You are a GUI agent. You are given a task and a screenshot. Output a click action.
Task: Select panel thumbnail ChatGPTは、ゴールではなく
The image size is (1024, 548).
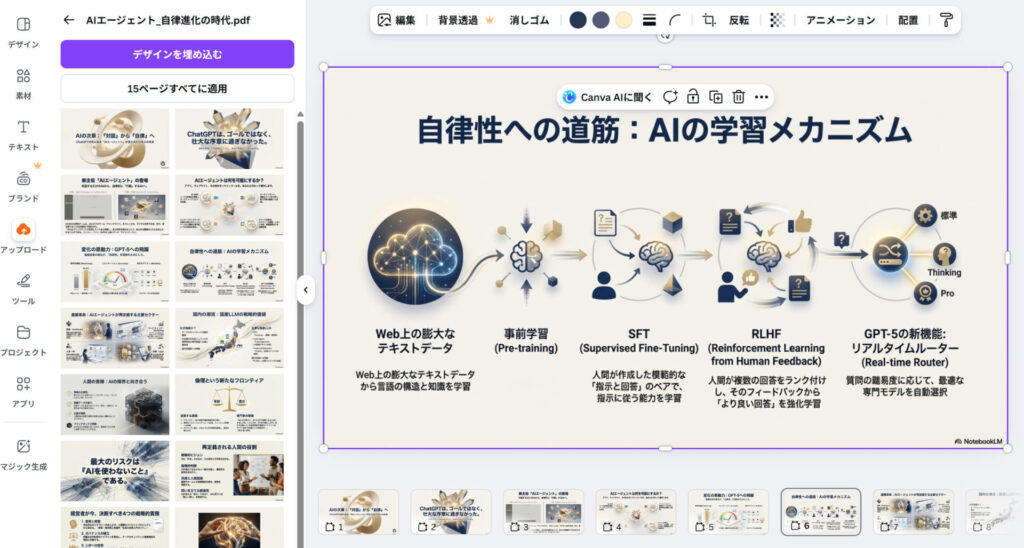(x=229, y=138)
